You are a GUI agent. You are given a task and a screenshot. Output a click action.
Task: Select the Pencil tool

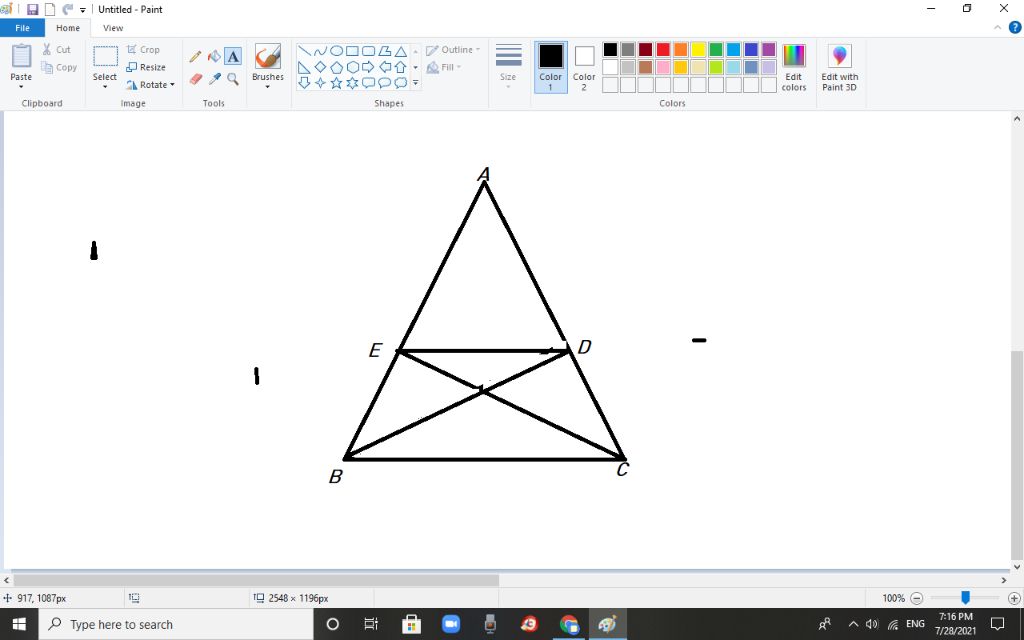pos(196,57)
